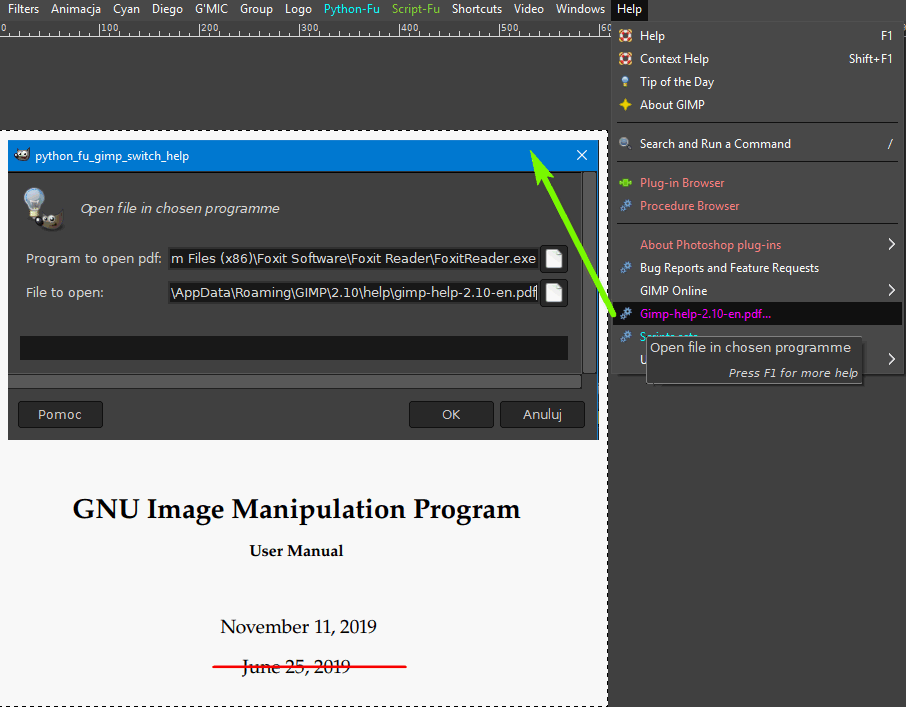Click the lightbulb Wilber icon in dialog
Screen dimensions: 906x707
(42, 209)
